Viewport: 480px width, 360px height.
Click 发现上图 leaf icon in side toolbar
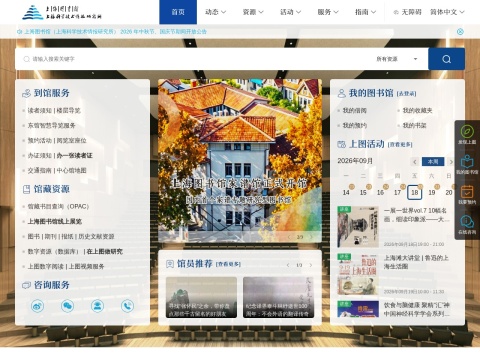tap(467, 134)
